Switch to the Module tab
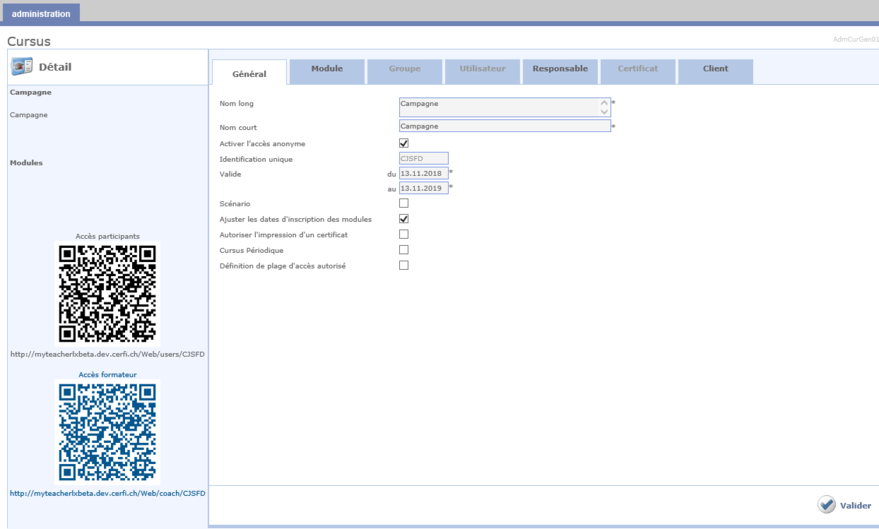 [326, 70]
